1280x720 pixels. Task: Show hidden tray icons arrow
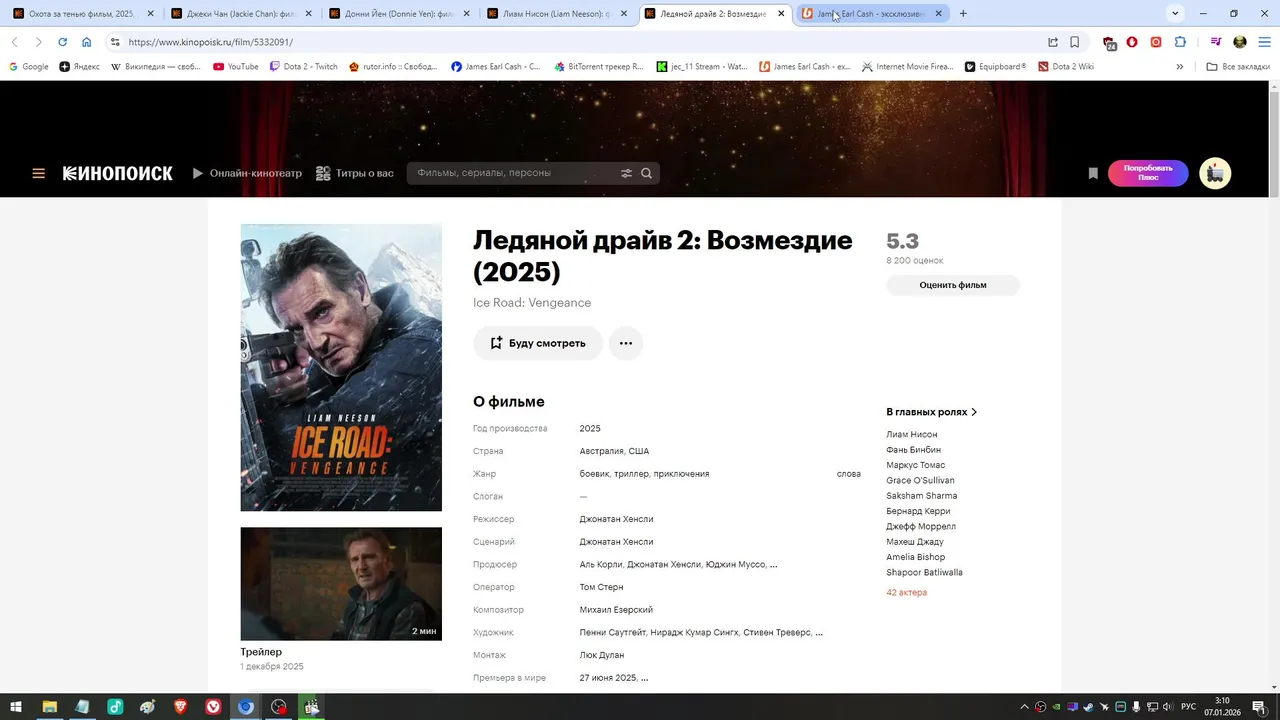[1024, 707]
